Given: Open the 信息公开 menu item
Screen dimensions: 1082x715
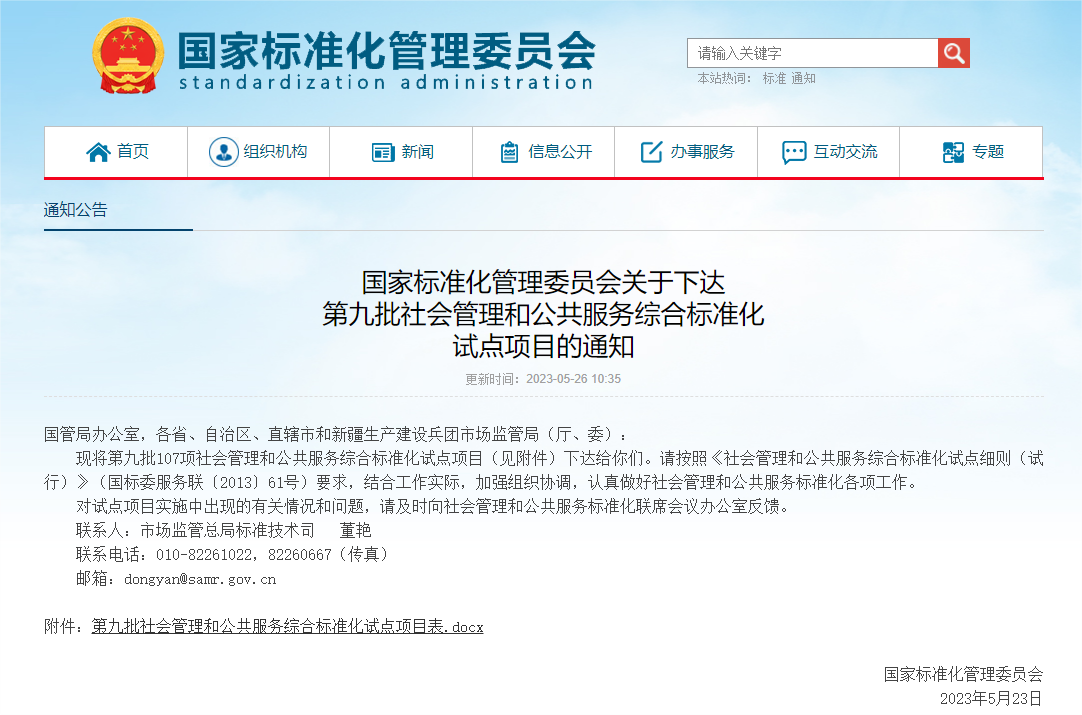Looking at the screenshot, I should point(560,152).
